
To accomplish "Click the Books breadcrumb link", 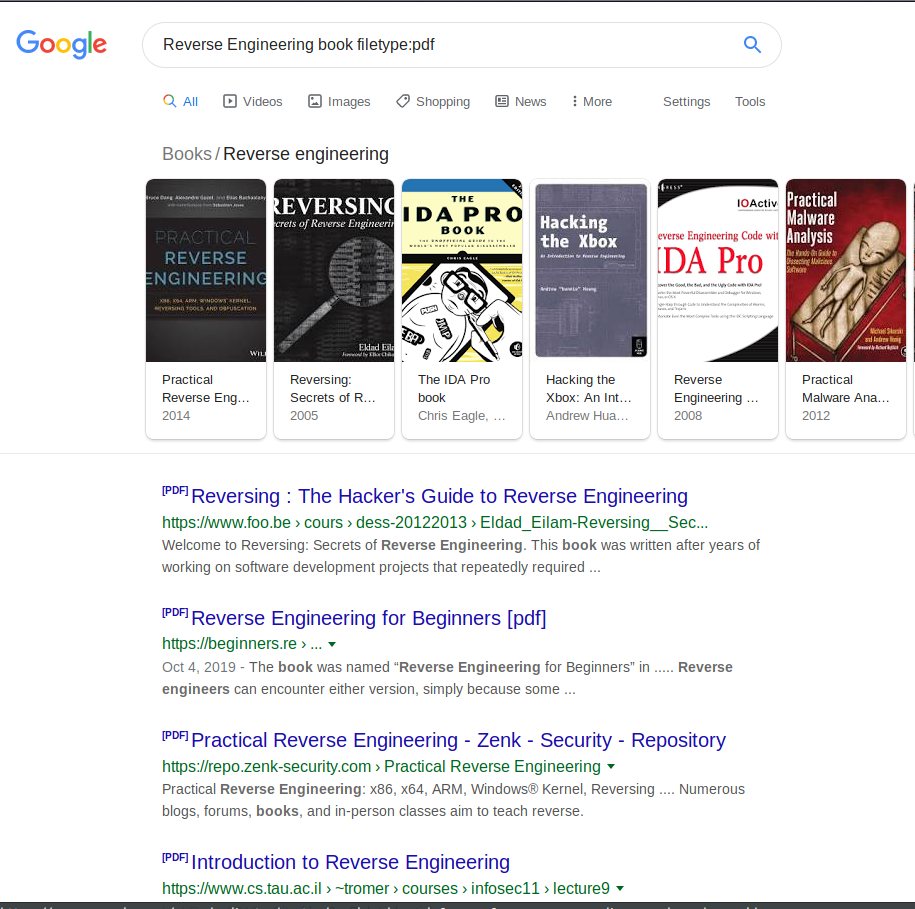I will [x=187, y=154].
